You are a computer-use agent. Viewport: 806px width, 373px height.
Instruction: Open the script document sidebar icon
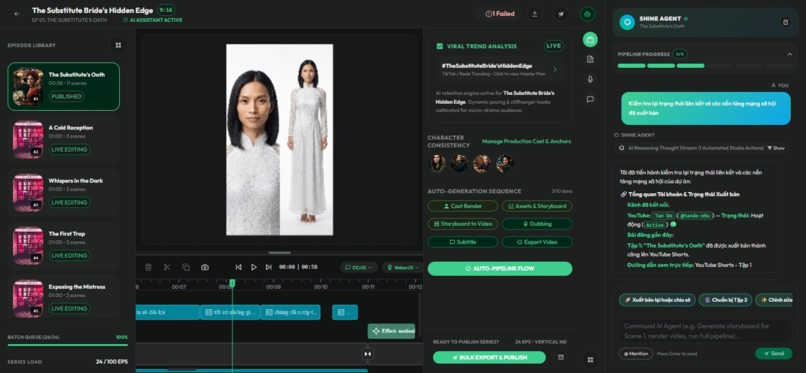pyautogui.click(x=590, y=59)
